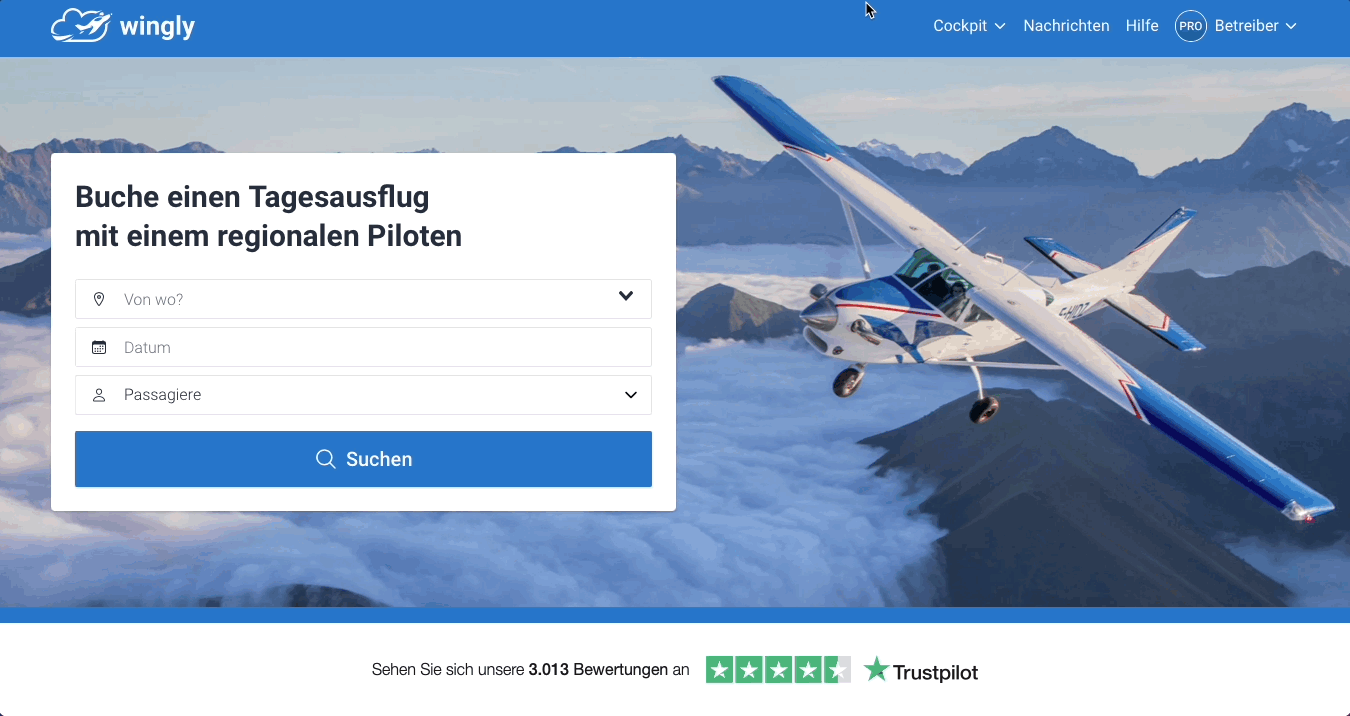The width and height of the screenshot is (1350, 716).
Task: Expand the Cockpit menu chevron
Action: tap(1000, 26)
